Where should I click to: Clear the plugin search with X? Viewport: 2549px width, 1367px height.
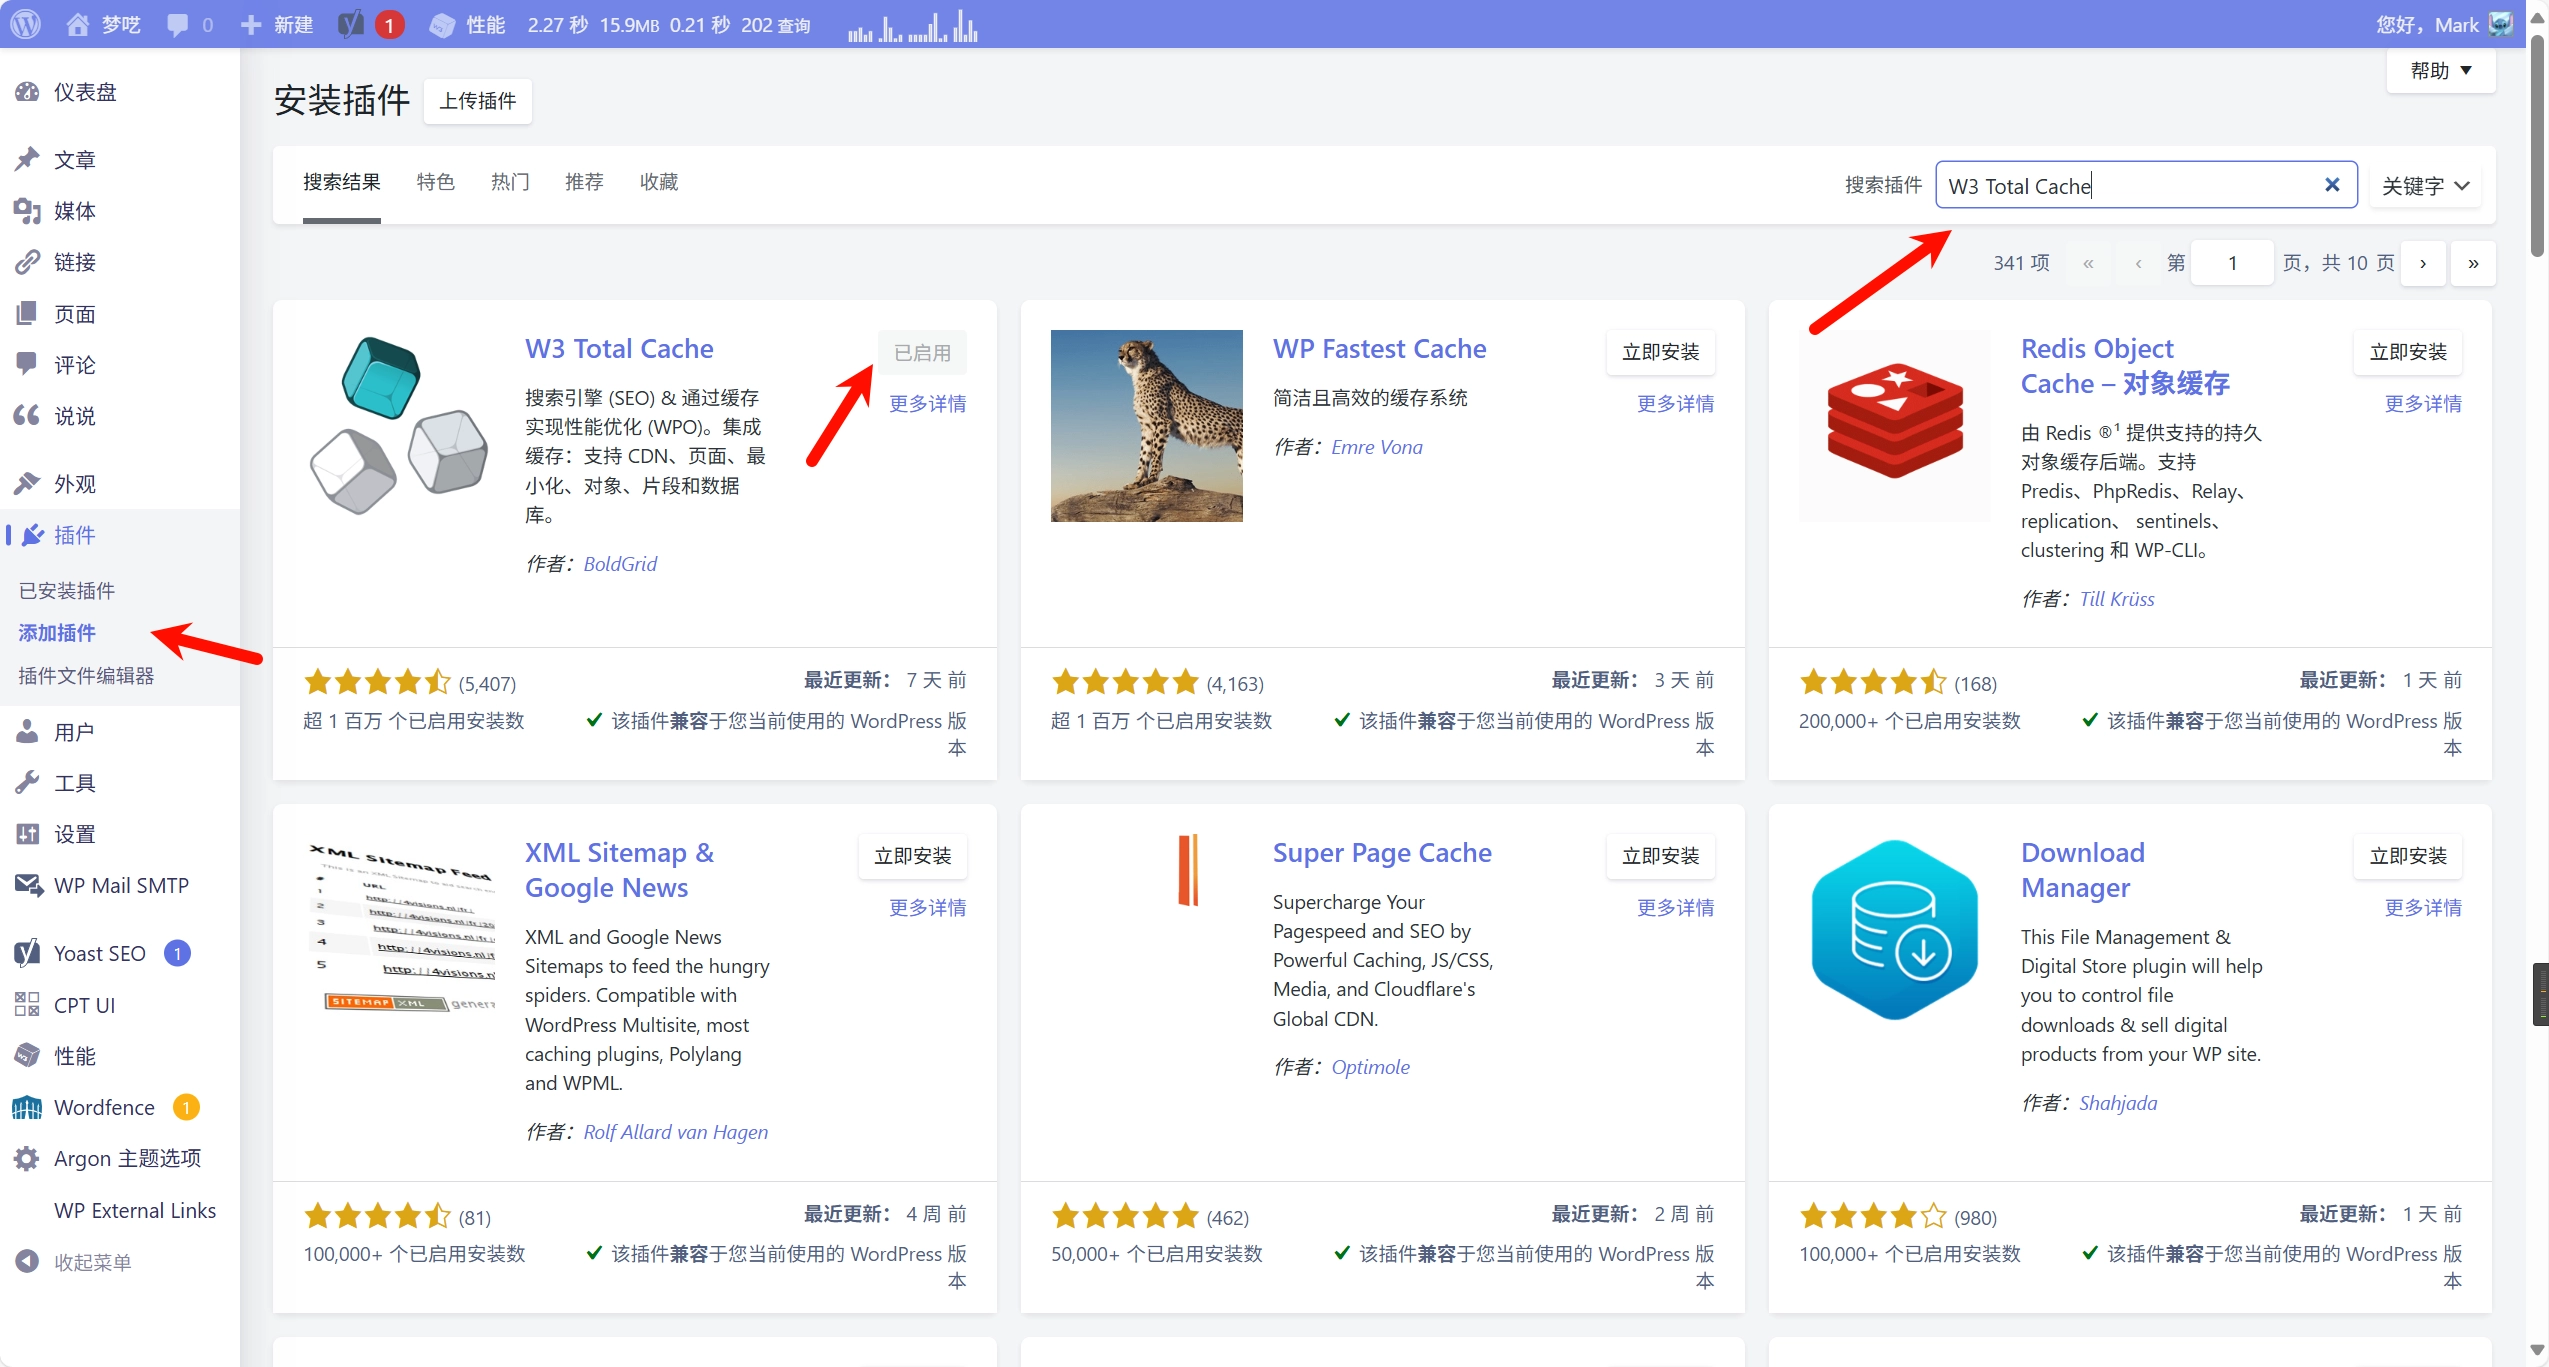point(2332,185)
